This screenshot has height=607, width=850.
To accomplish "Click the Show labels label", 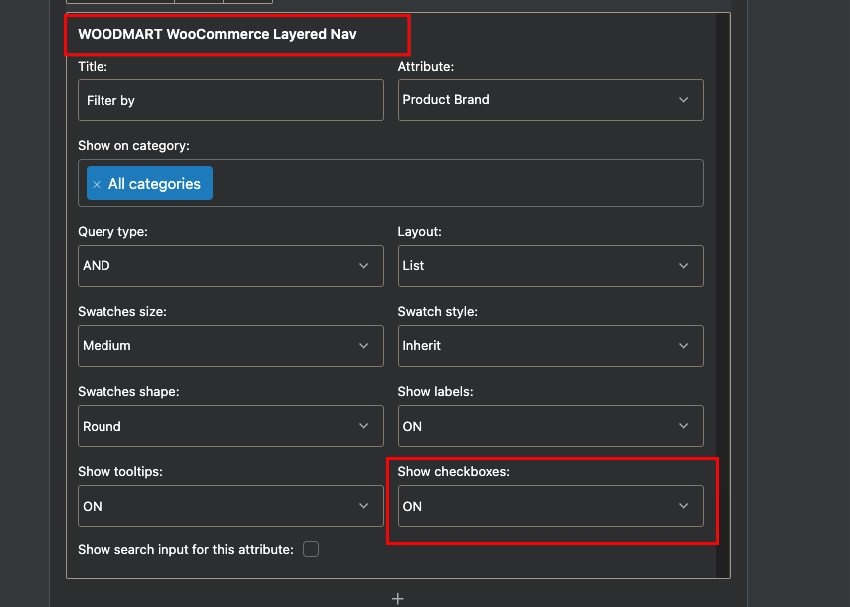I will (x=435, y=392).
